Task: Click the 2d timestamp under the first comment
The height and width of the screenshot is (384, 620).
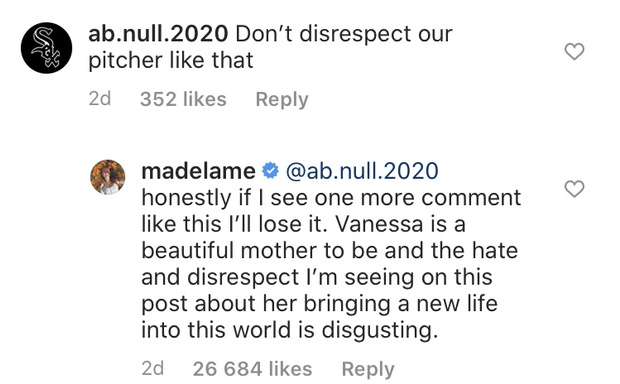Action: (x=100, y=99)
